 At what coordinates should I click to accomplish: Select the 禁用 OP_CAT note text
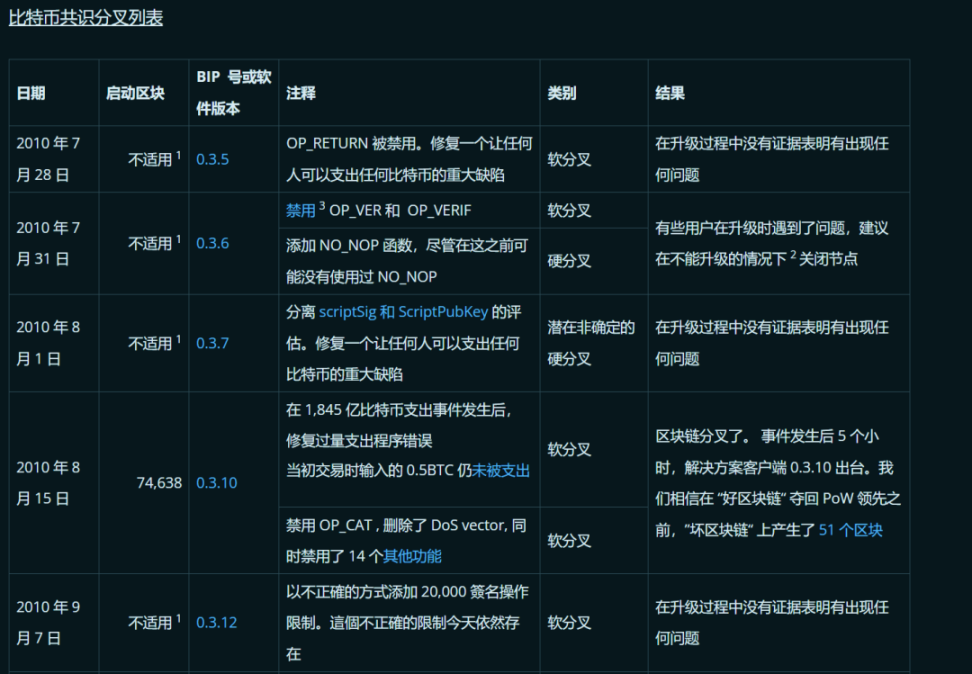(x=406, y=541)
